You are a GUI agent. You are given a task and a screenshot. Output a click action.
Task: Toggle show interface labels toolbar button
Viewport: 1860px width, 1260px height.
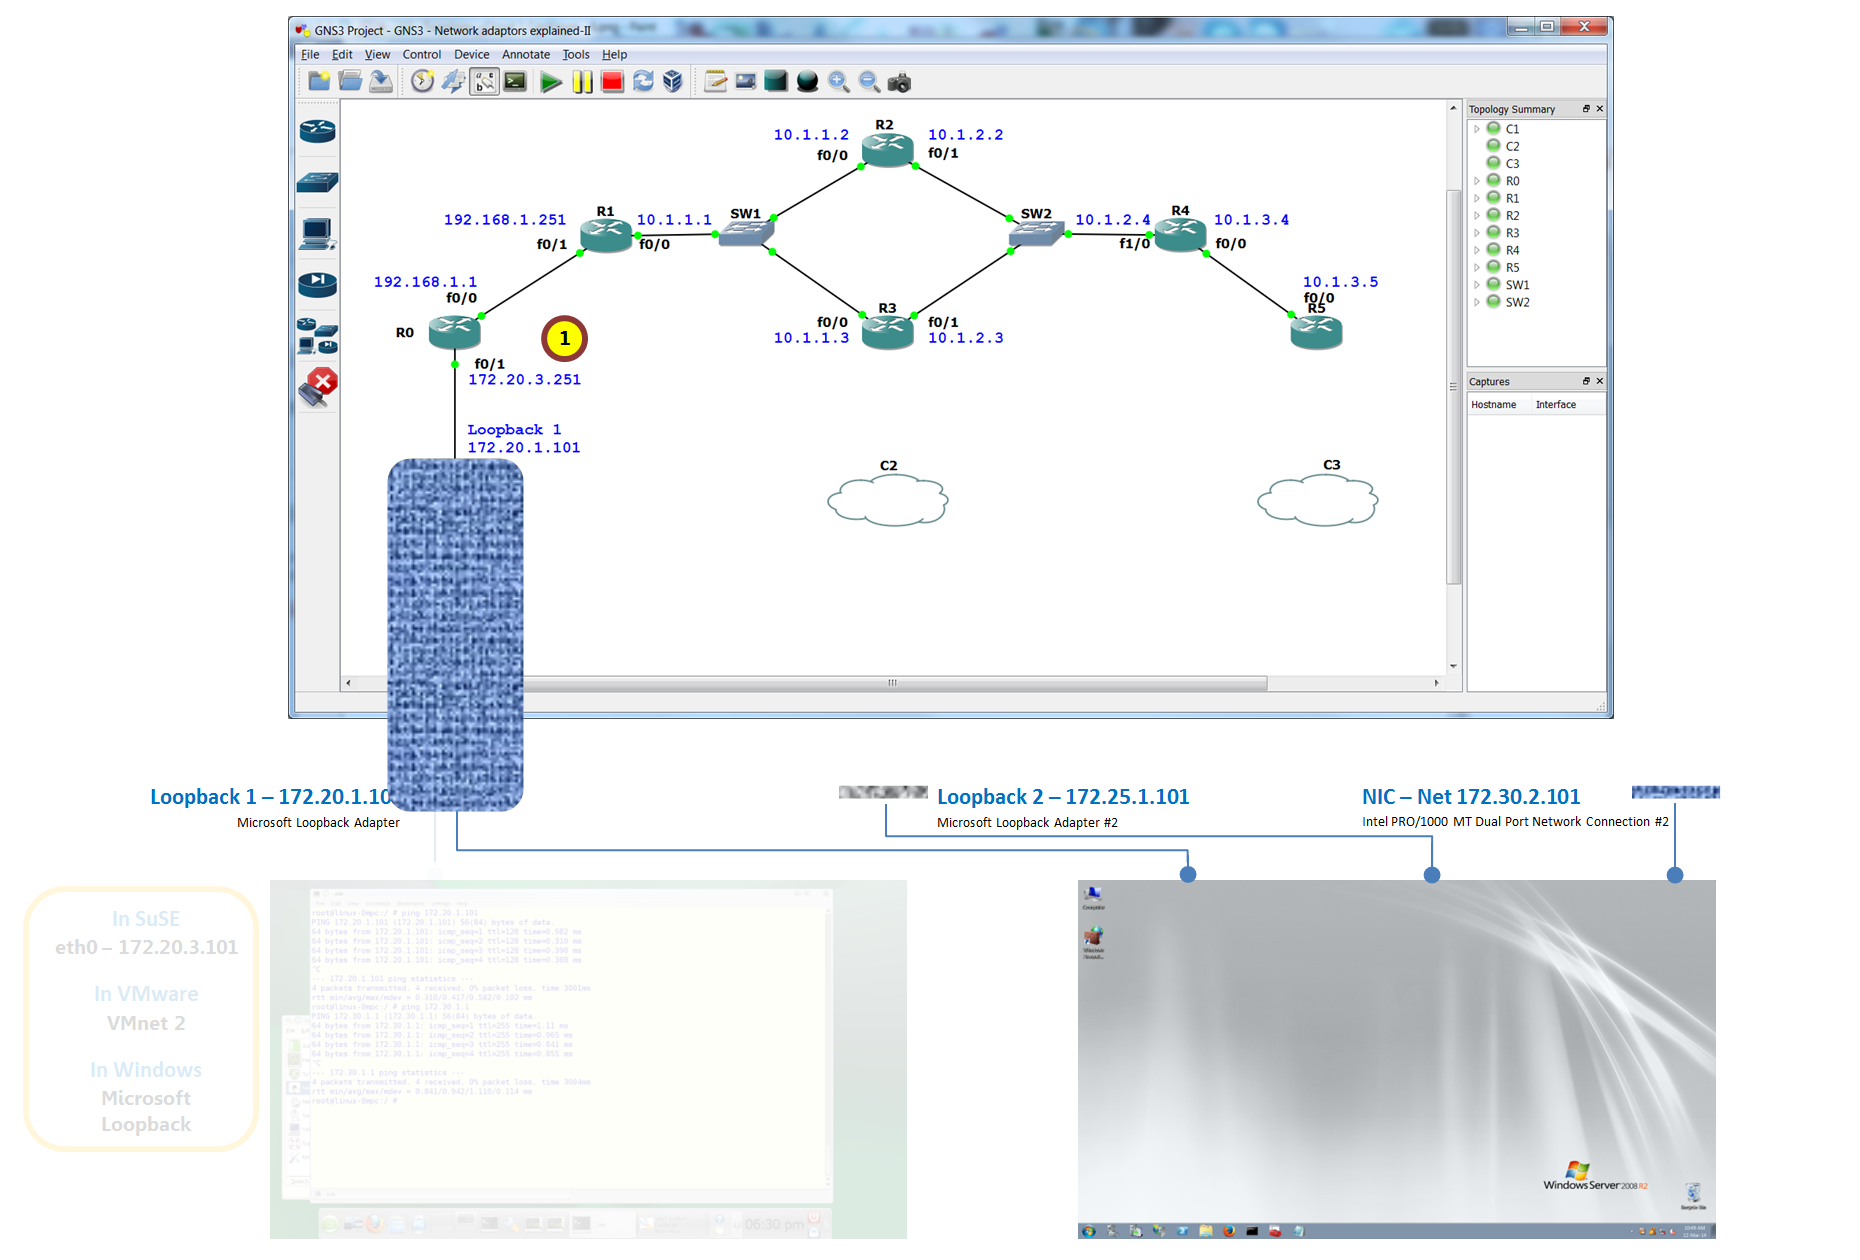point(485,82)
